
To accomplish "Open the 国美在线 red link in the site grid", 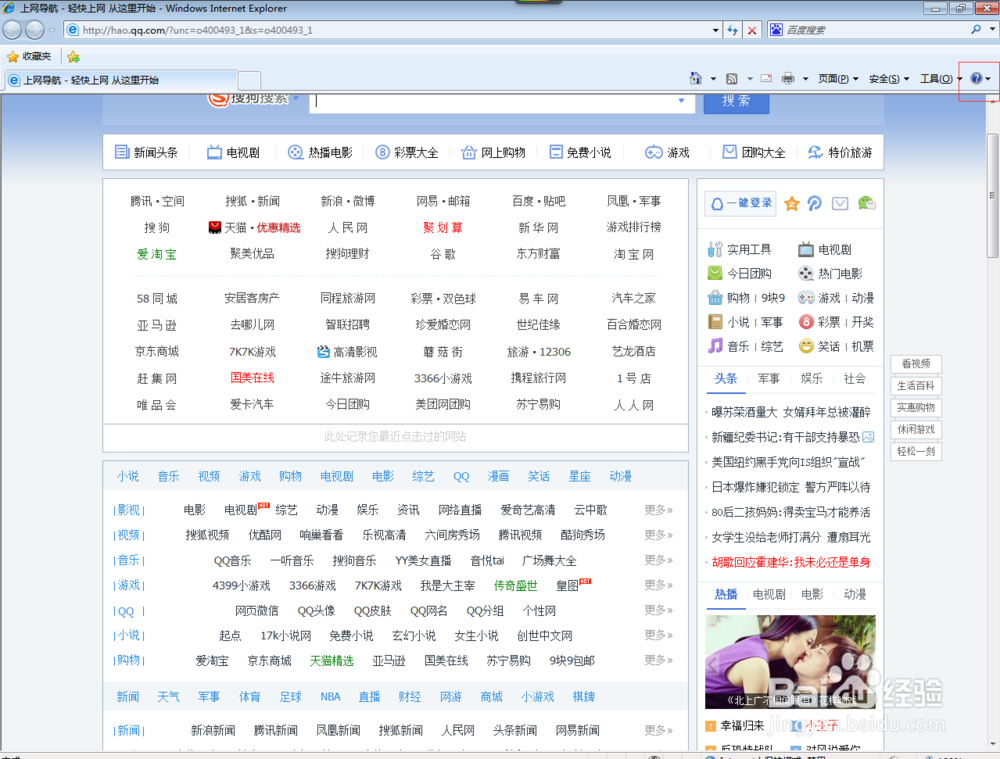I will [x=252, y=378].
